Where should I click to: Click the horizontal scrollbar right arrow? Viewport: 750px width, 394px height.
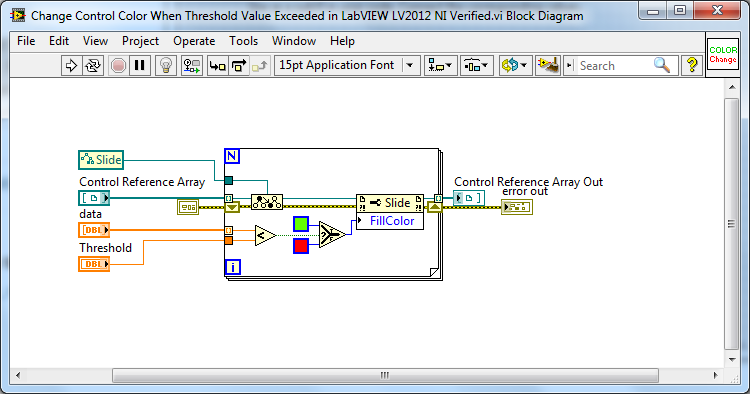point(716,375)
